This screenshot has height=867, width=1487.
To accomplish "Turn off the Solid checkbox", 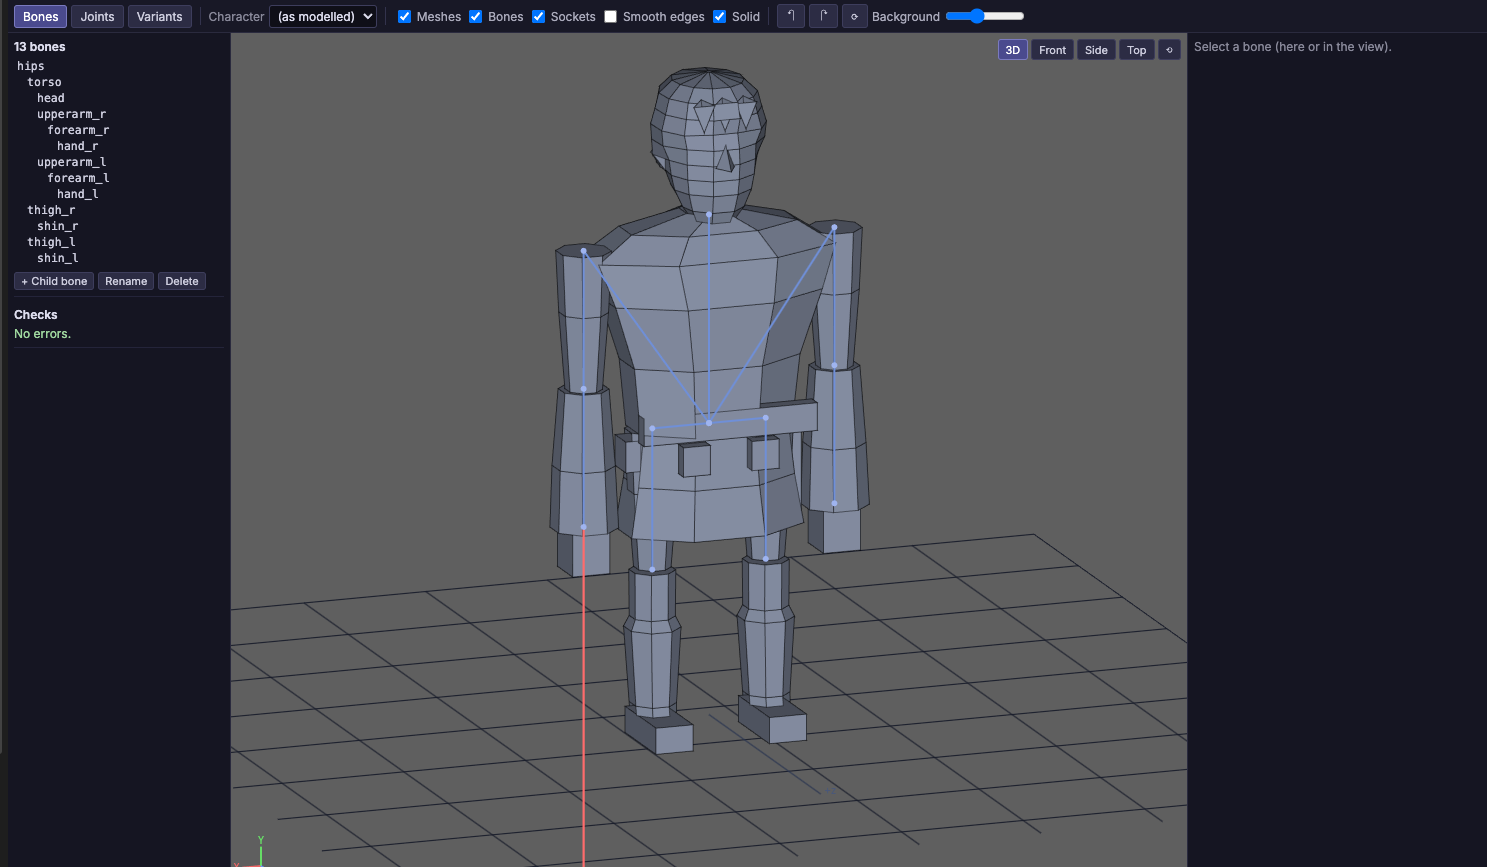I will pos(719,17).
